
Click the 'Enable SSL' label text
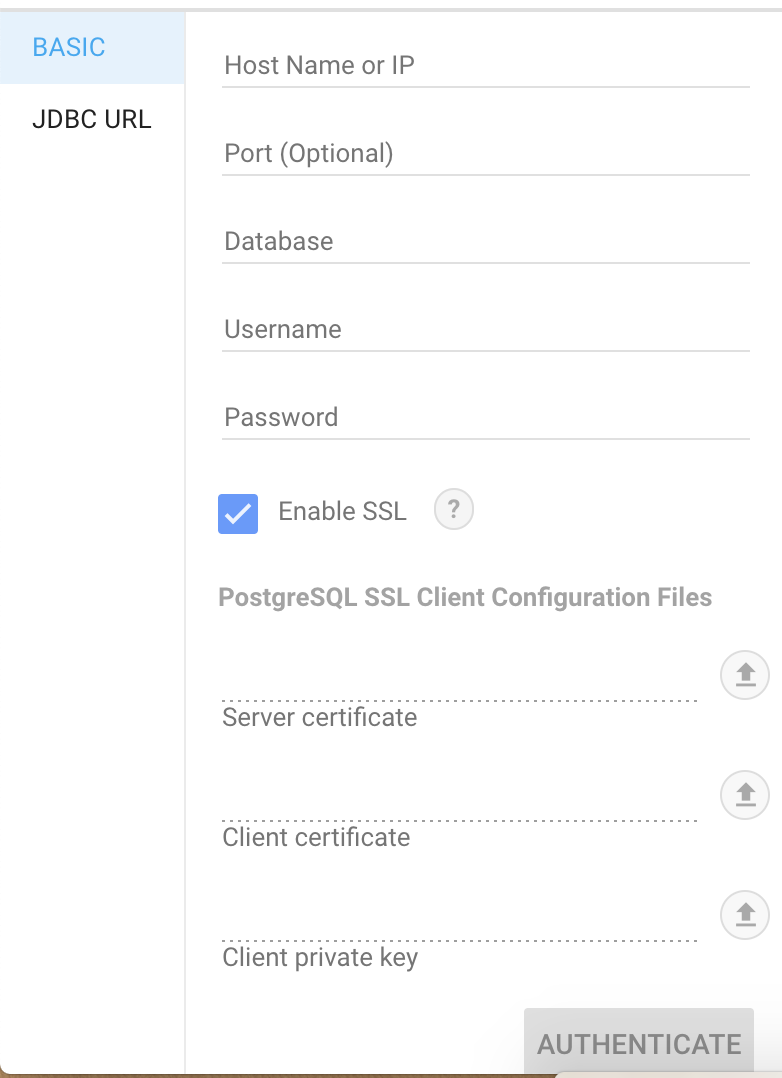click(343, 512)
